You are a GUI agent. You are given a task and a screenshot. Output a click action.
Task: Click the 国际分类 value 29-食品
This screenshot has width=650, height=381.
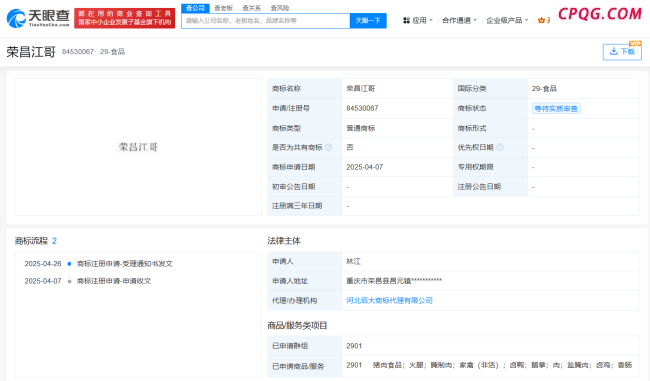click(544, 89)
